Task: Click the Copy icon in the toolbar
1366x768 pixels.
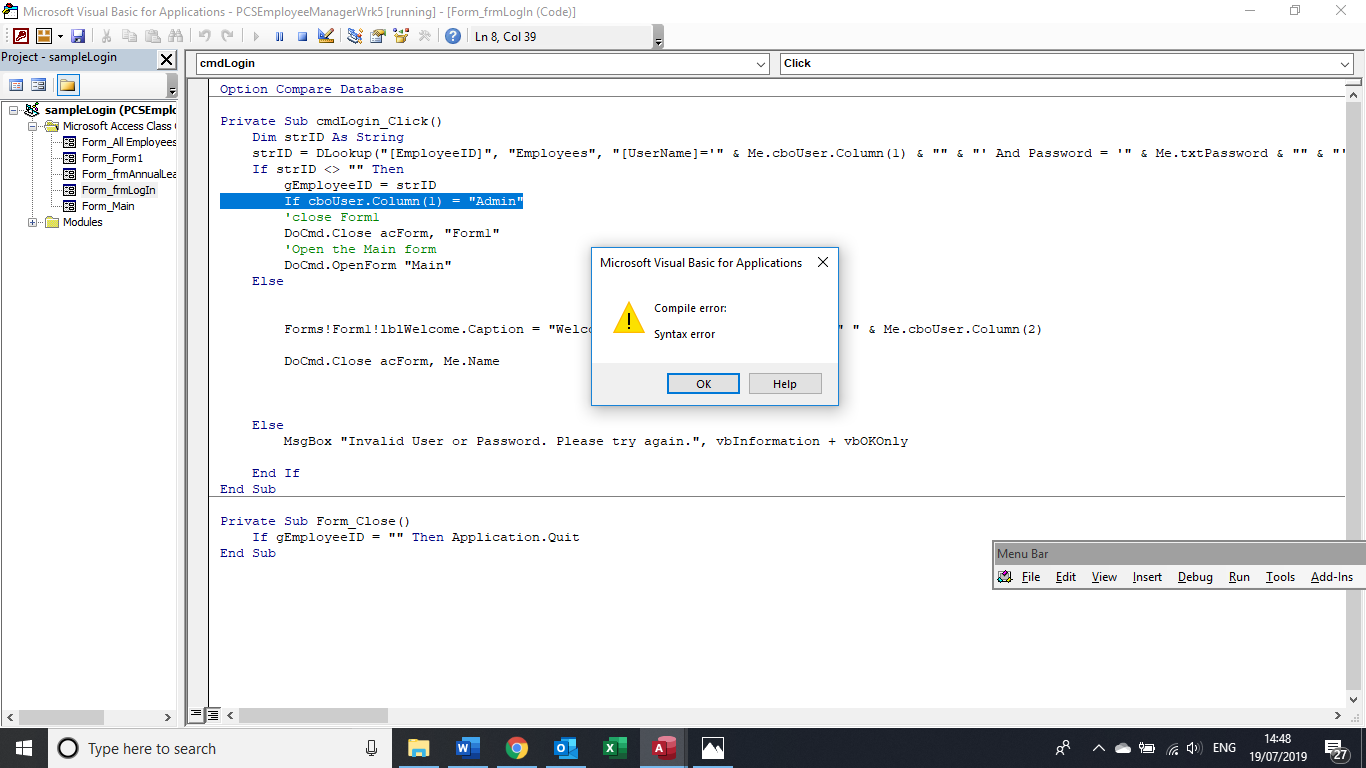Action: 129,36
